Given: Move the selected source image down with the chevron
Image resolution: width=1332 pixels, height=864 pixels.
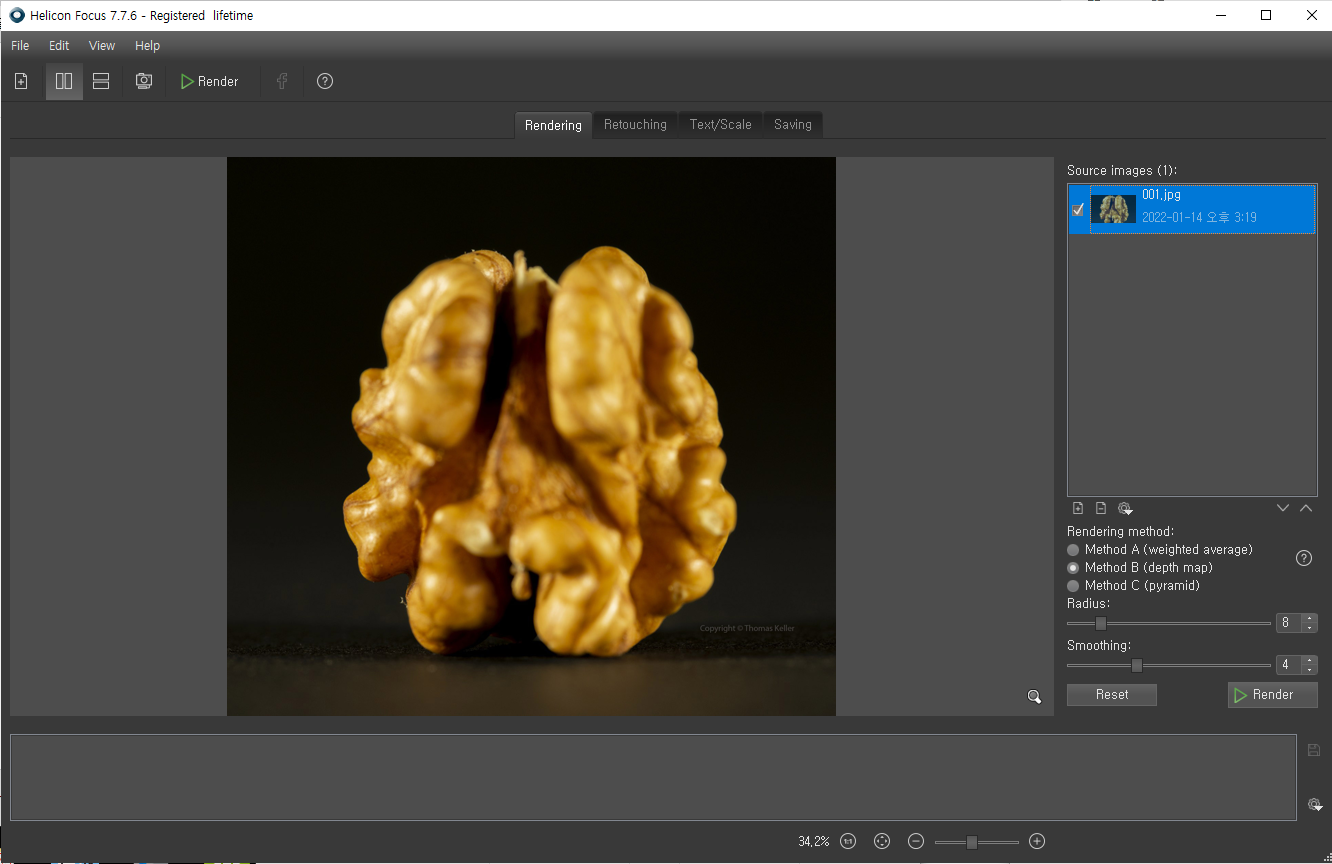Looking at the screenshot, I should point(1283,508).
